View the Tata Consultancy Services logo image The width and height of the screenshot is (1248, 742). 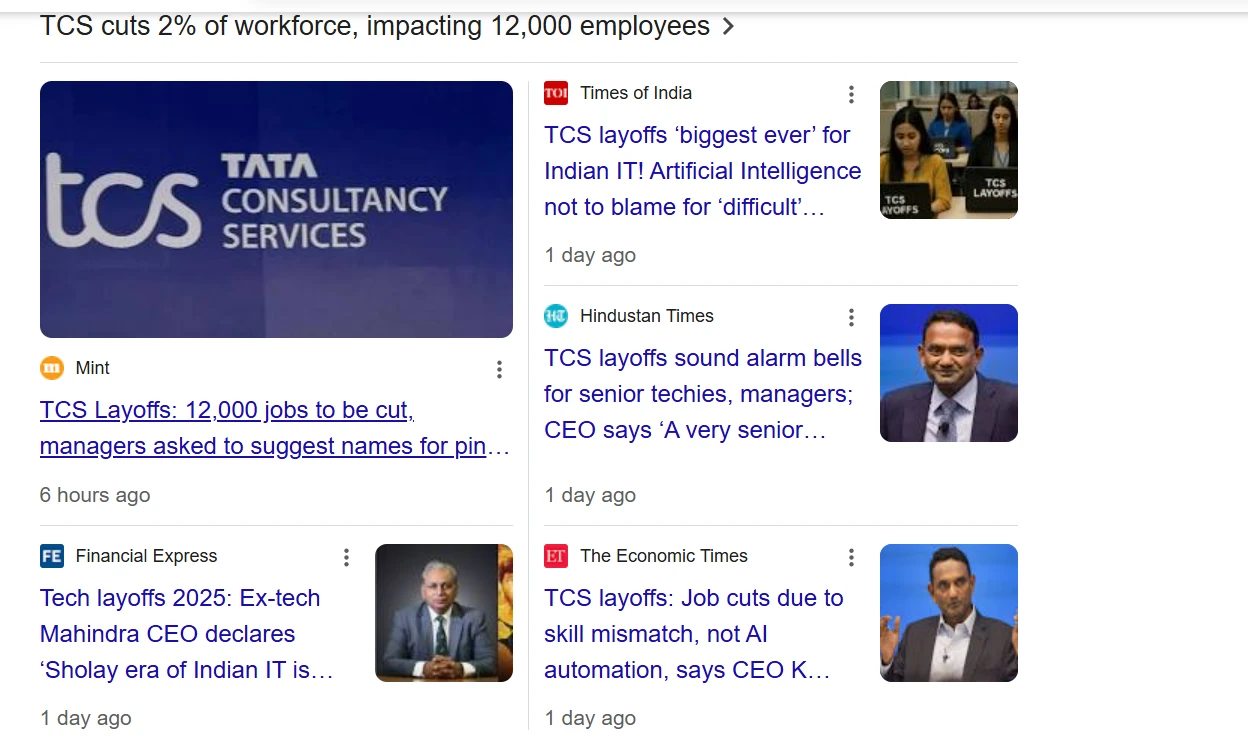click(276, 209)
